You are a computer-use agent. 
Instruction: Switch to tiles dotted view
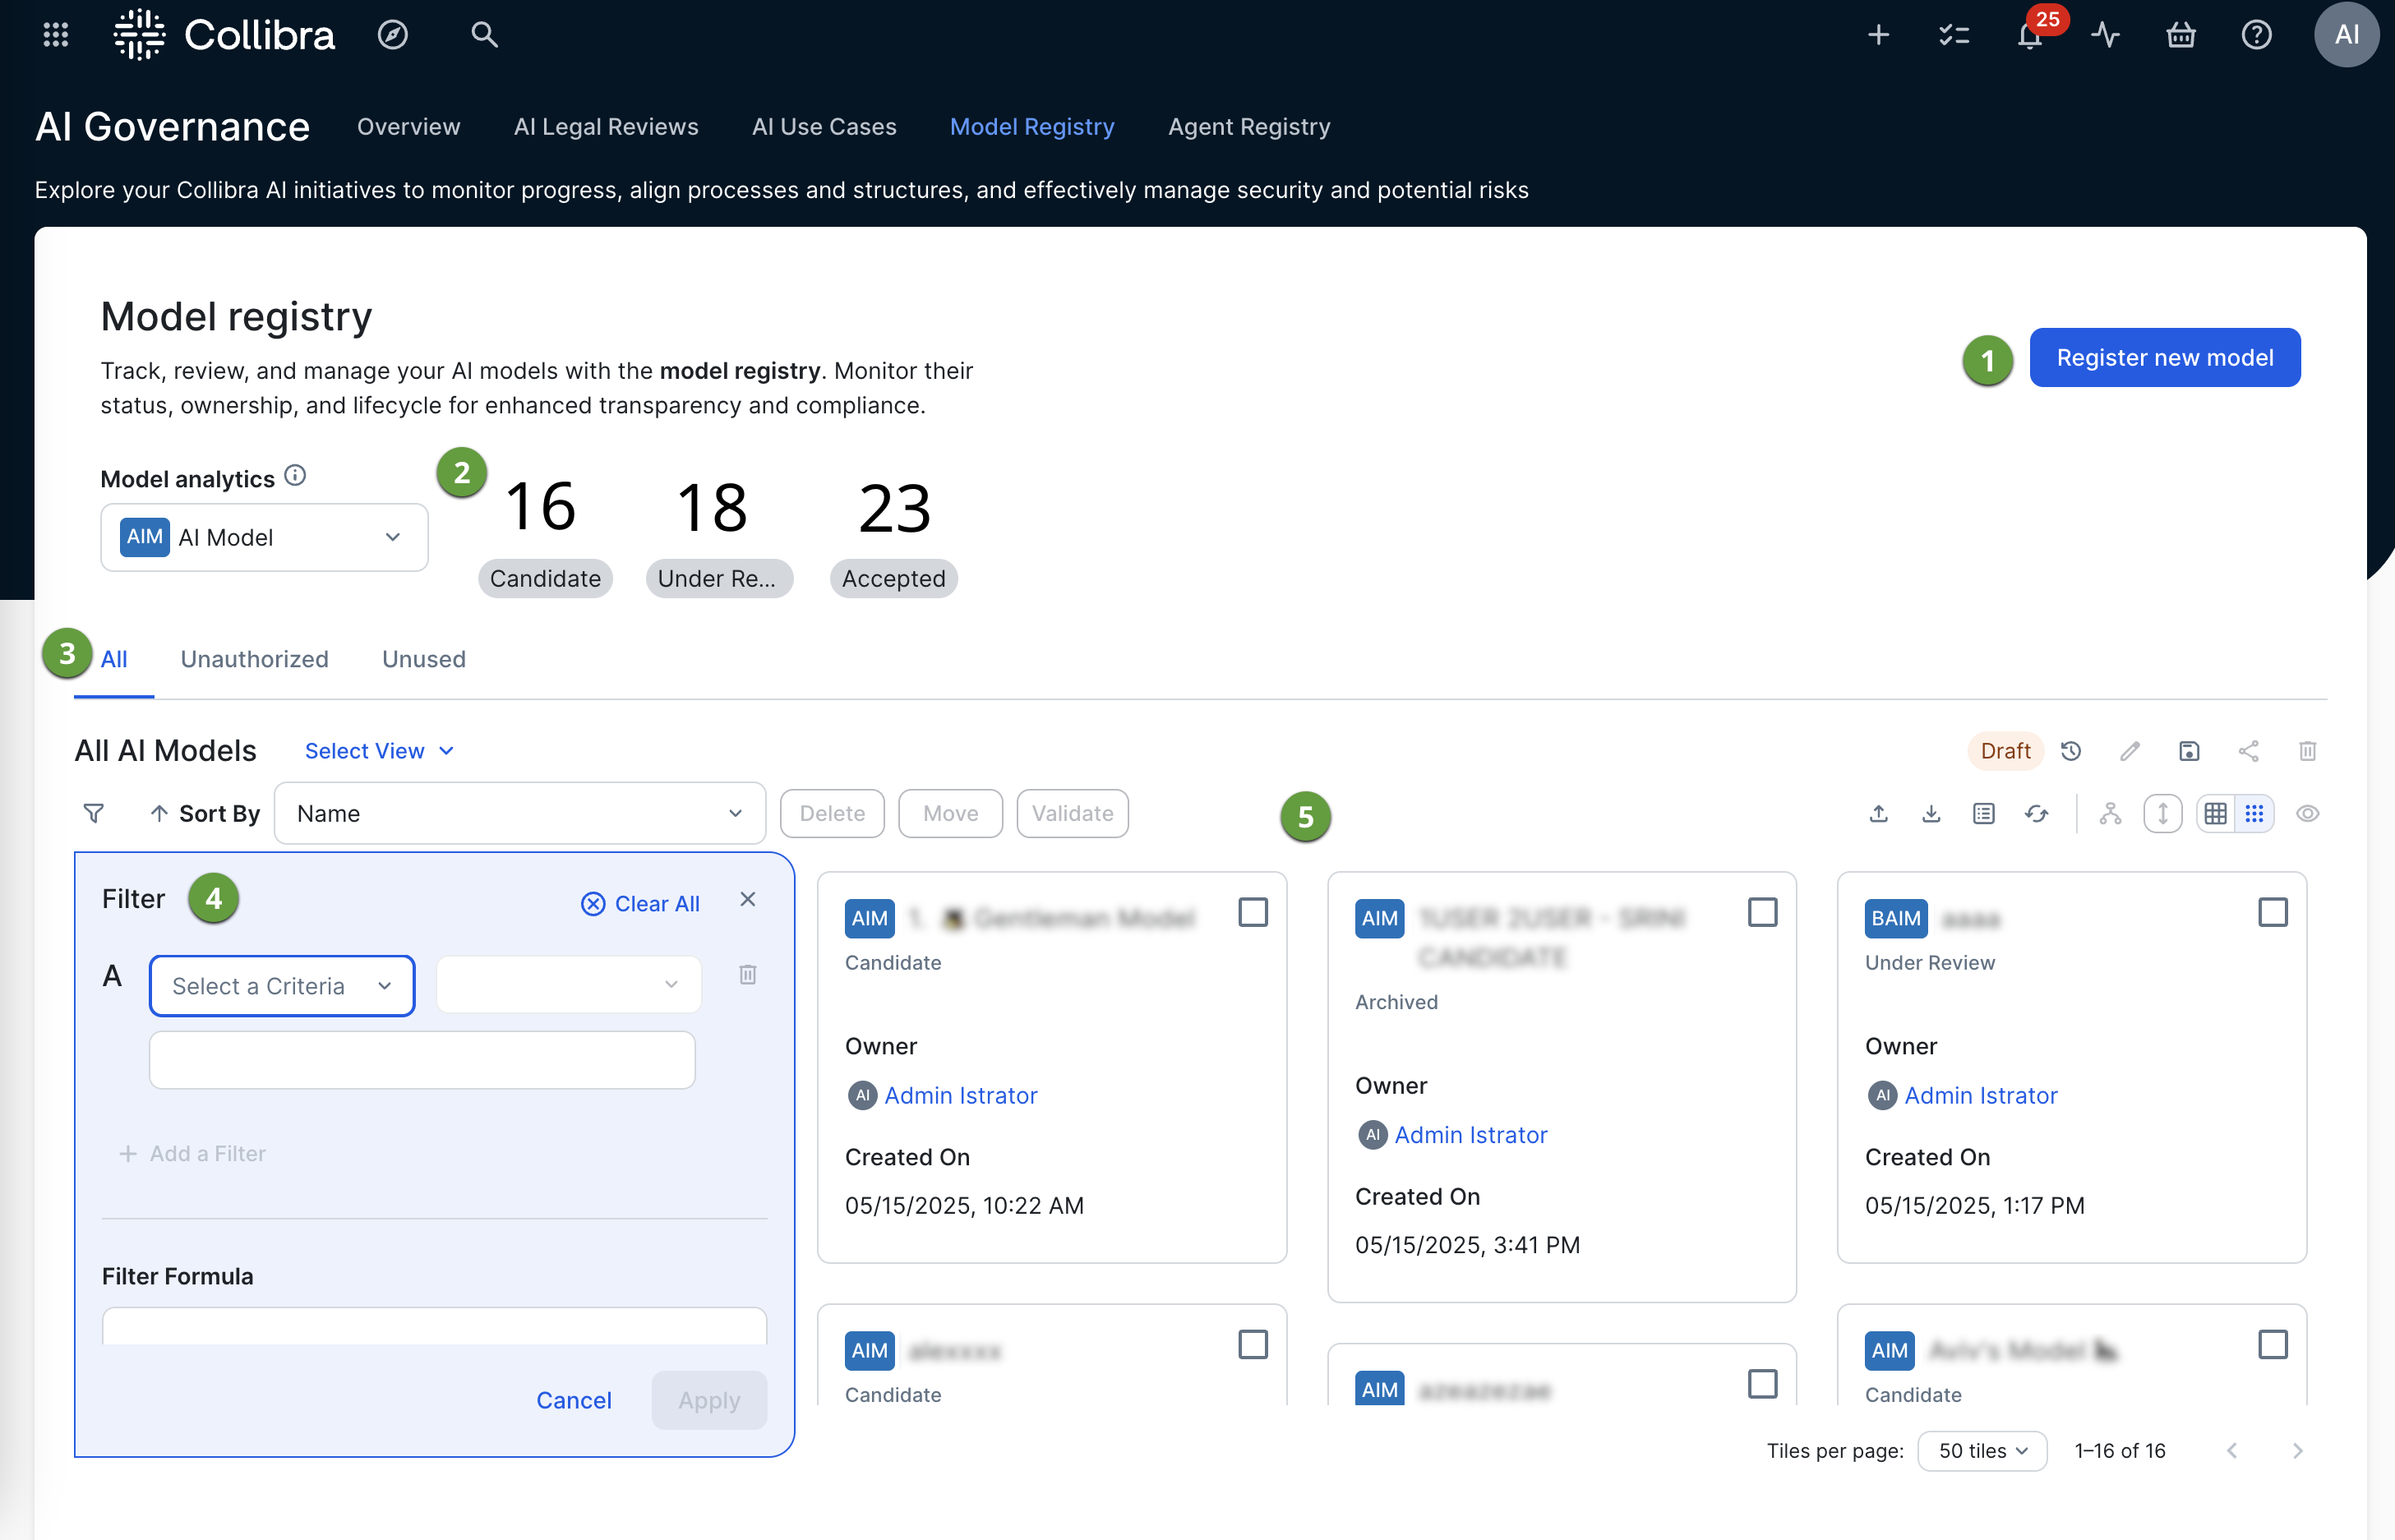[2255, 814]
